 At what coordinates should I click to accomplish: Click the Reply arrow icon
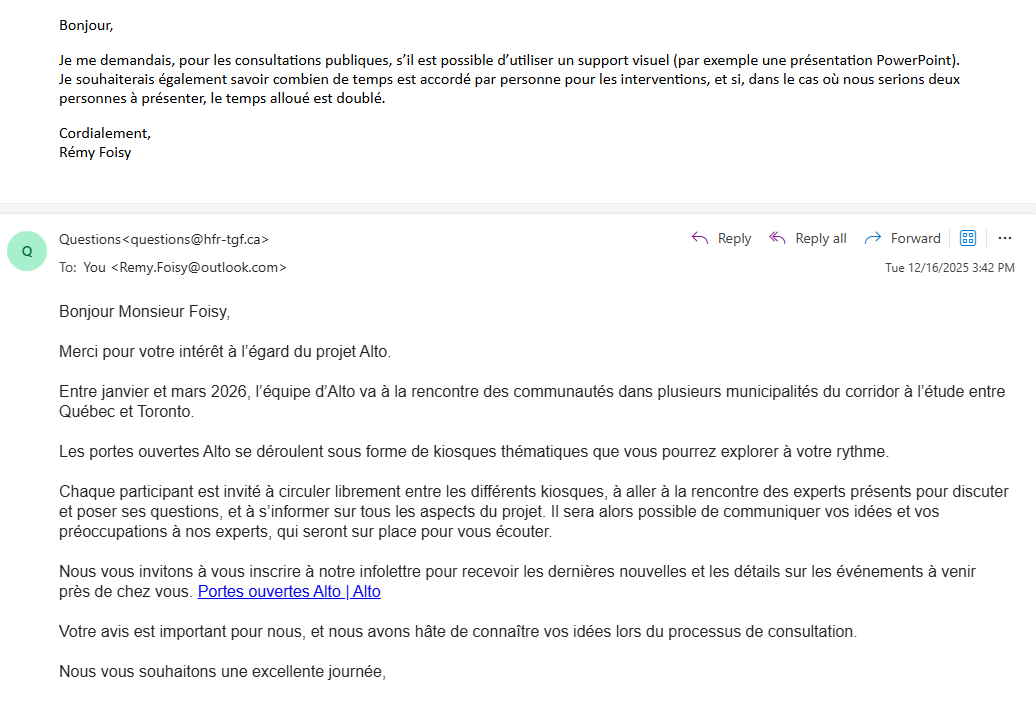point(700,238)
